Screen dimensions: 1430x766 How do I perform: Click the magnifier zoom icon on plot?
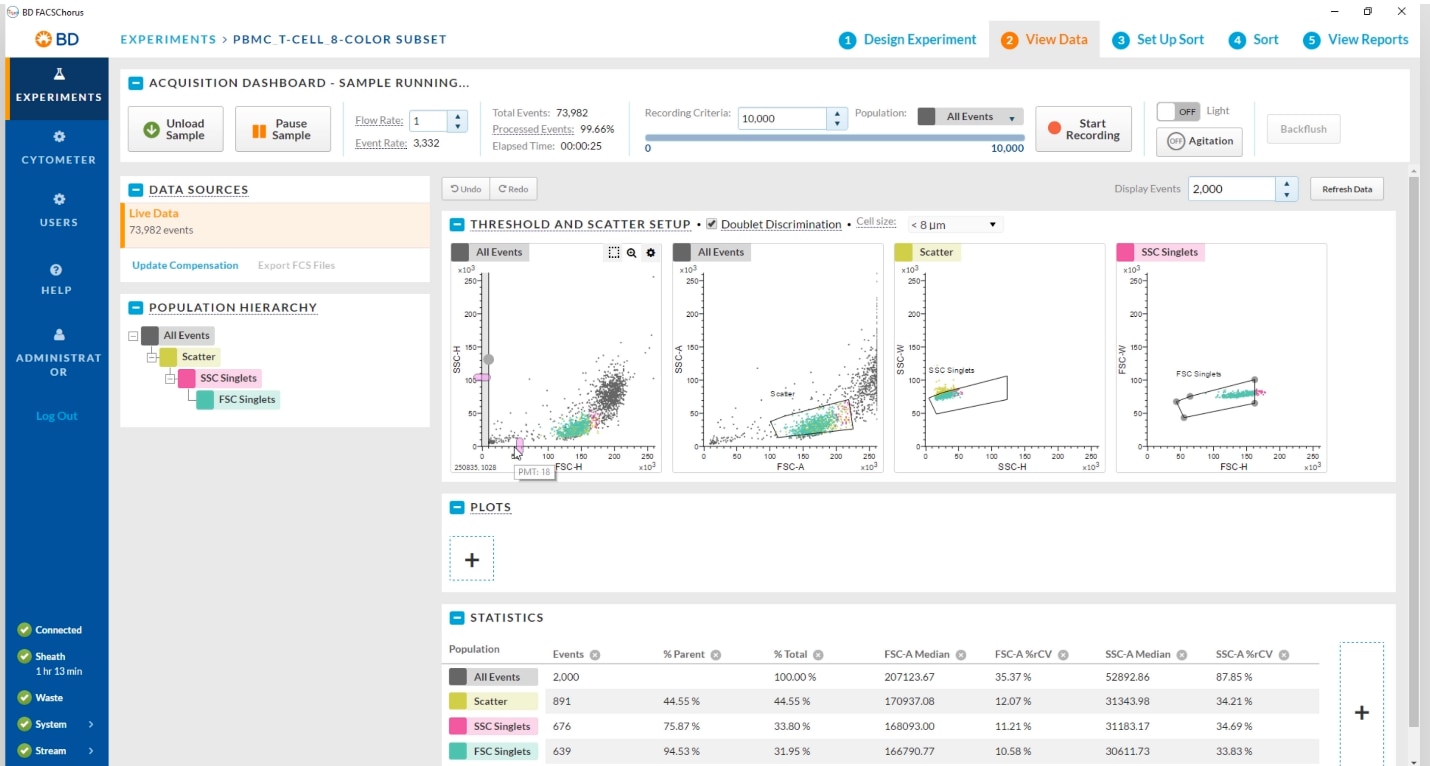click(632, 253)
